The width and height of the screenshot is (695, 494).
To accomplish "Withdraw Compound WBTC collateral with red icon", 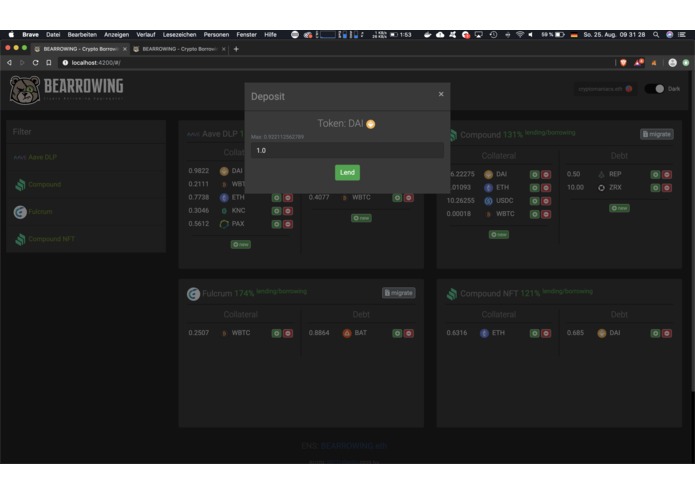I will coord(546,214).
